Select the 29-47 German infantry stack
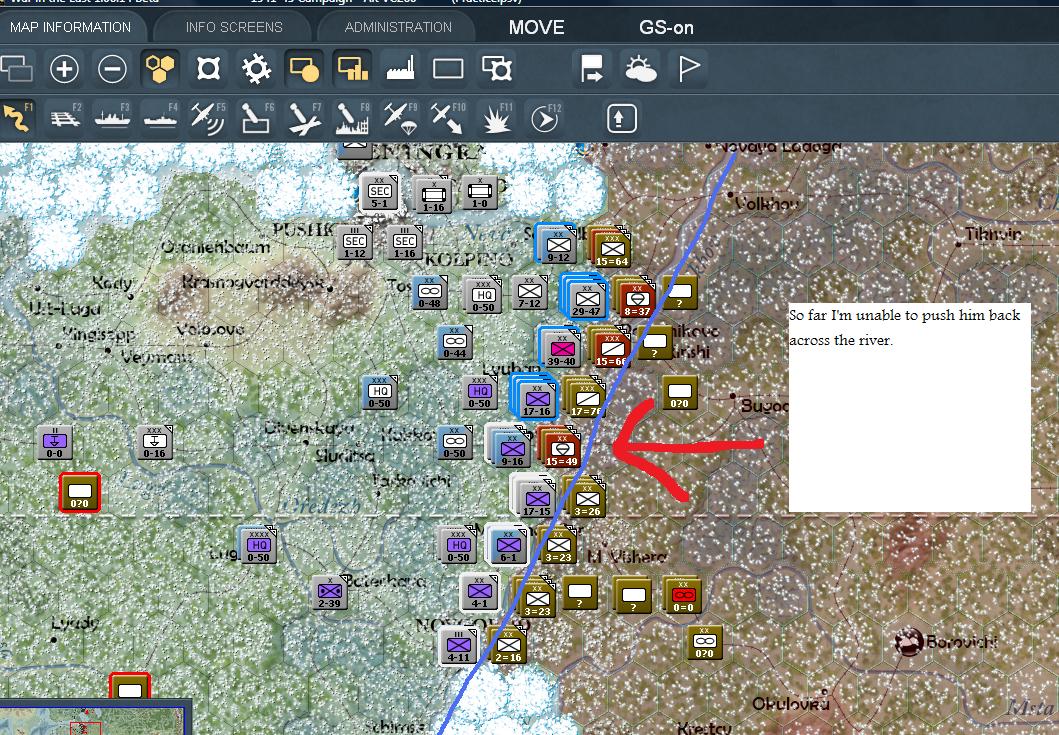The height and width of the screenshot is (735, 1059). (586, 297)
